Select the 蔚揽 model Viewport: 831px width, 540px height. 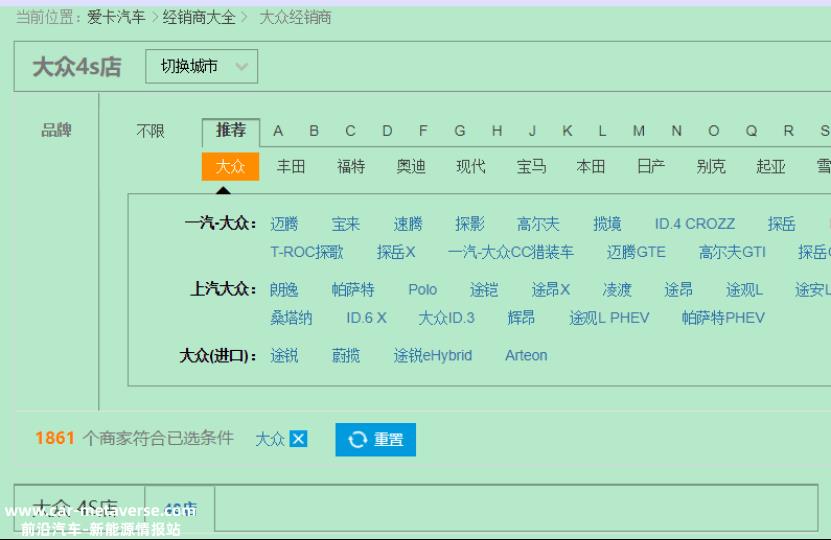tap(346, 355)
